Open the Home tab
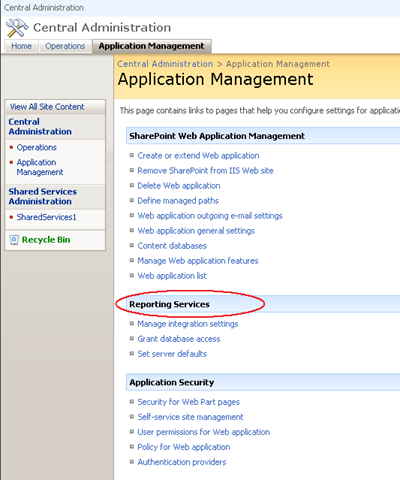Image resolution: width=400 pixels, height=480 pixels. tap(22, 46)
